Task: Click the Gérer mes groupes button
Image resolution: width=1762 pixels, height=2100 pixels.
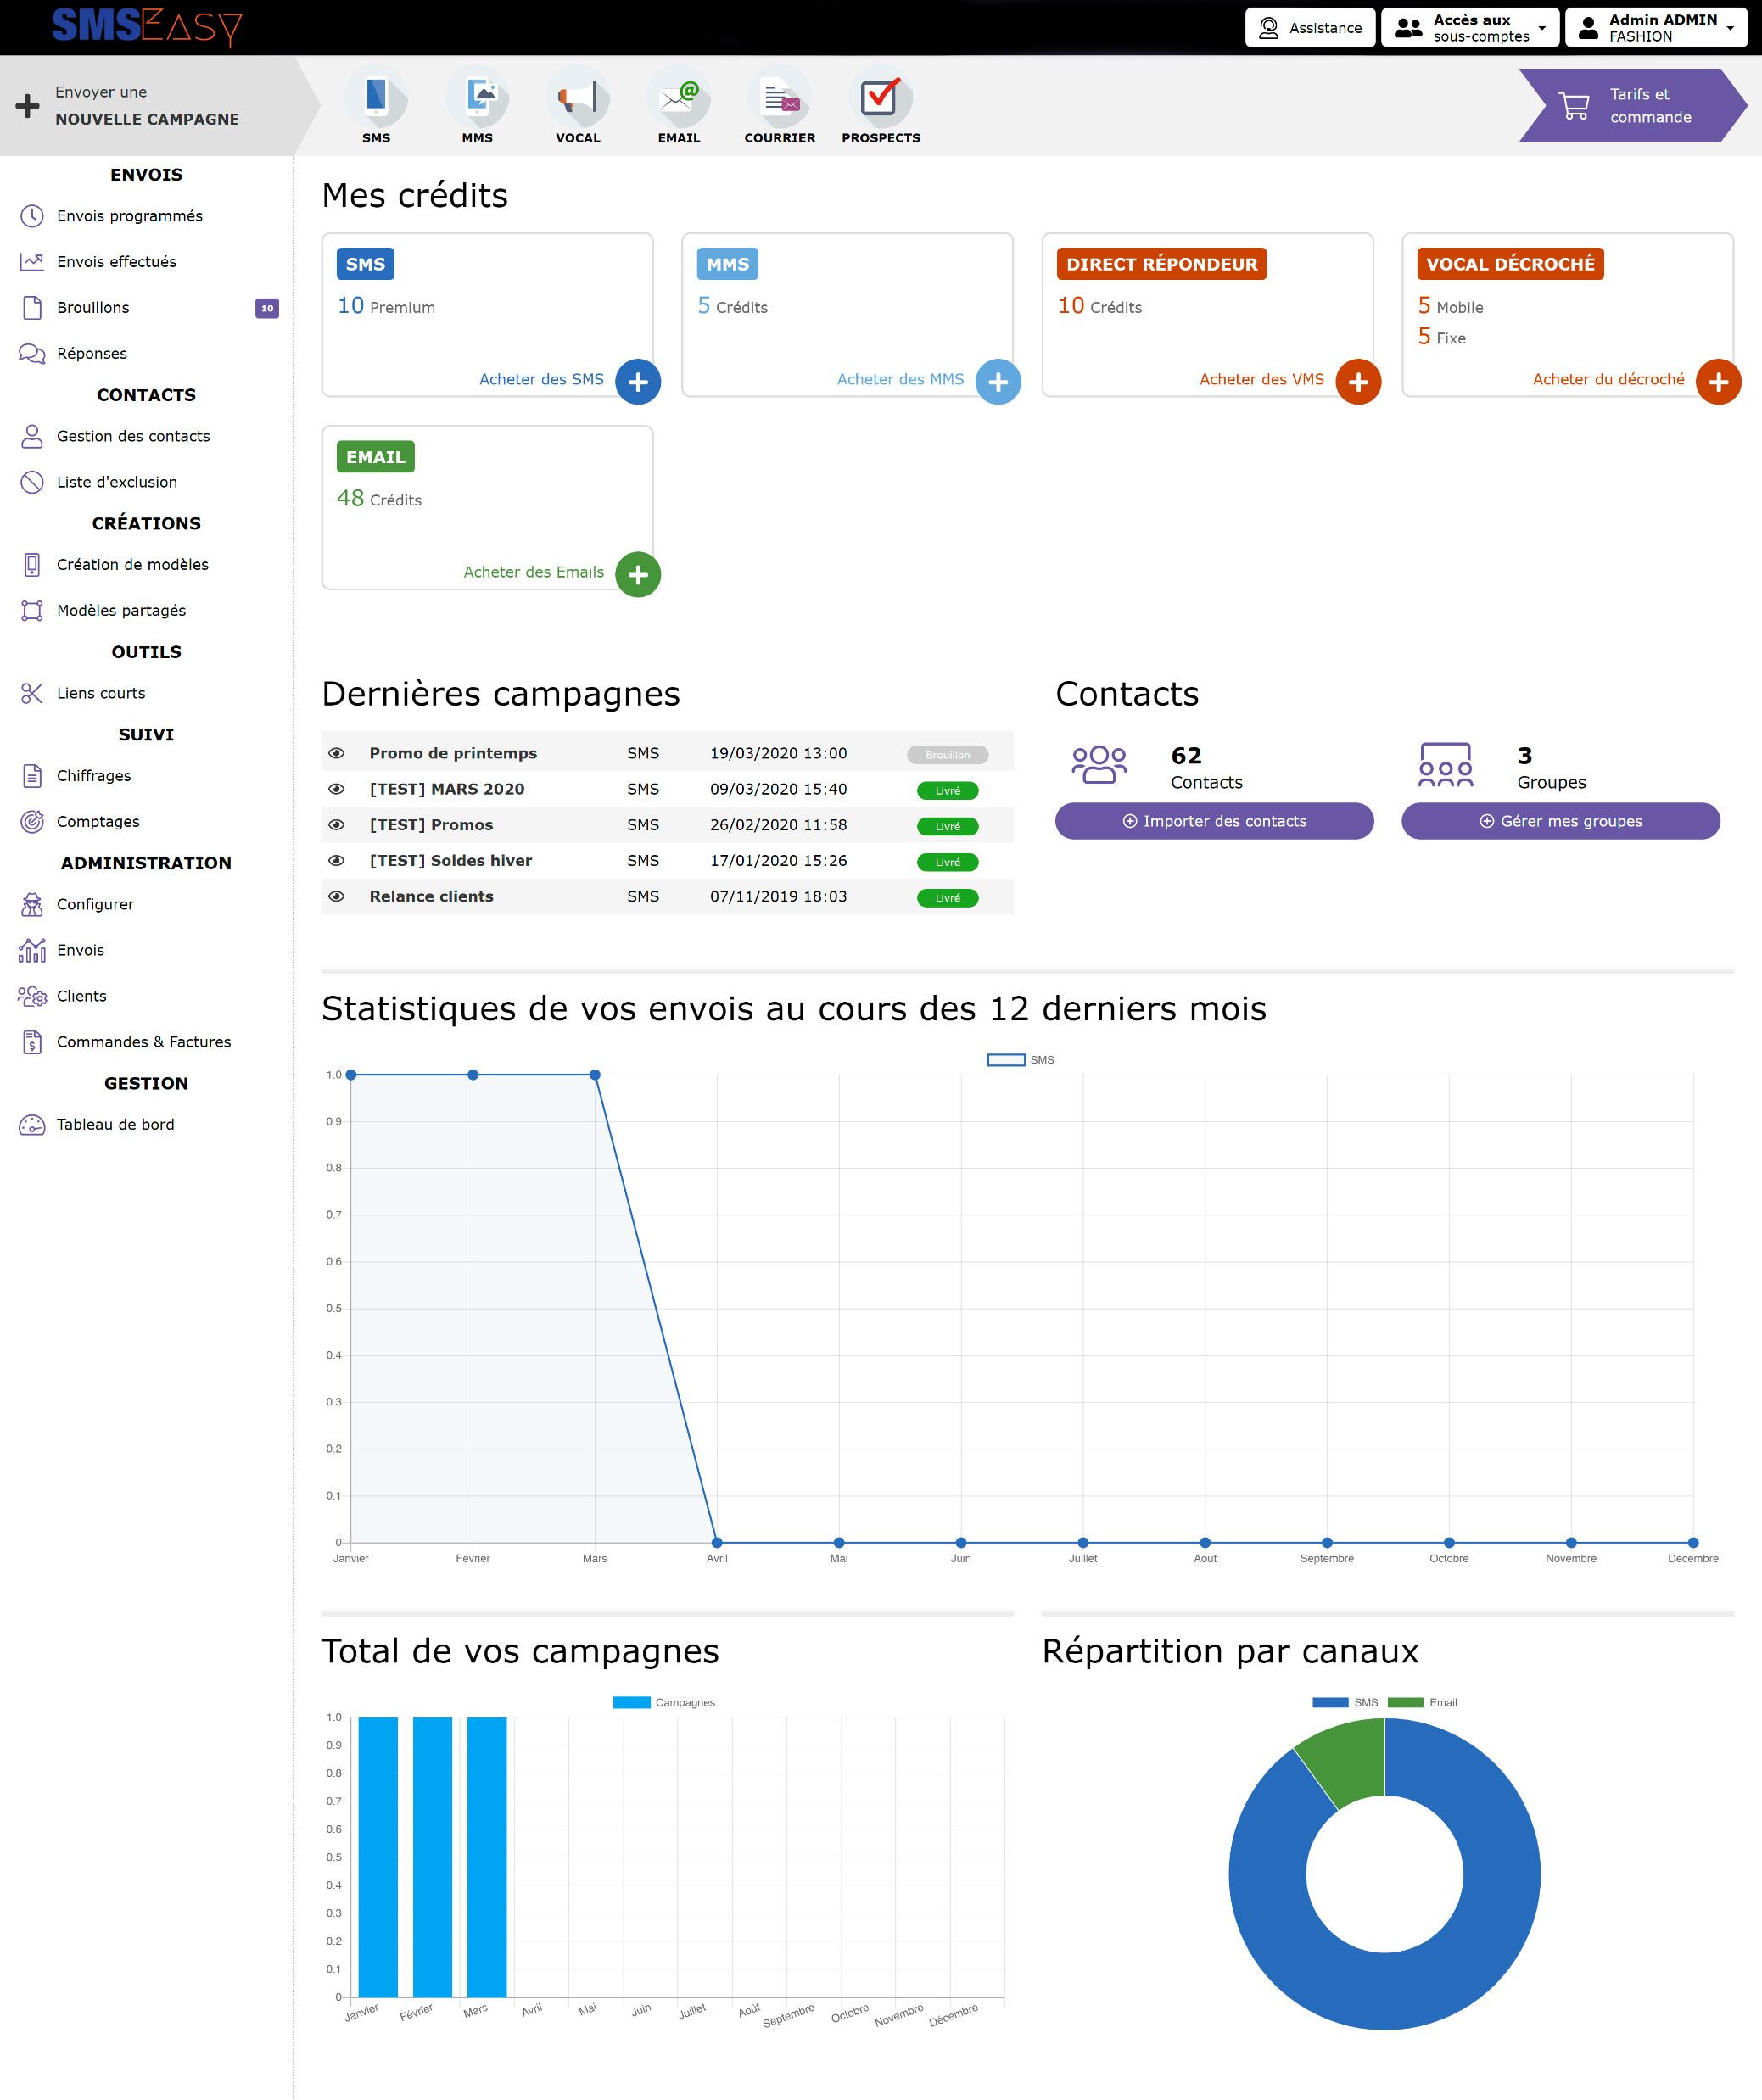Action: [x=1560, y=821]
